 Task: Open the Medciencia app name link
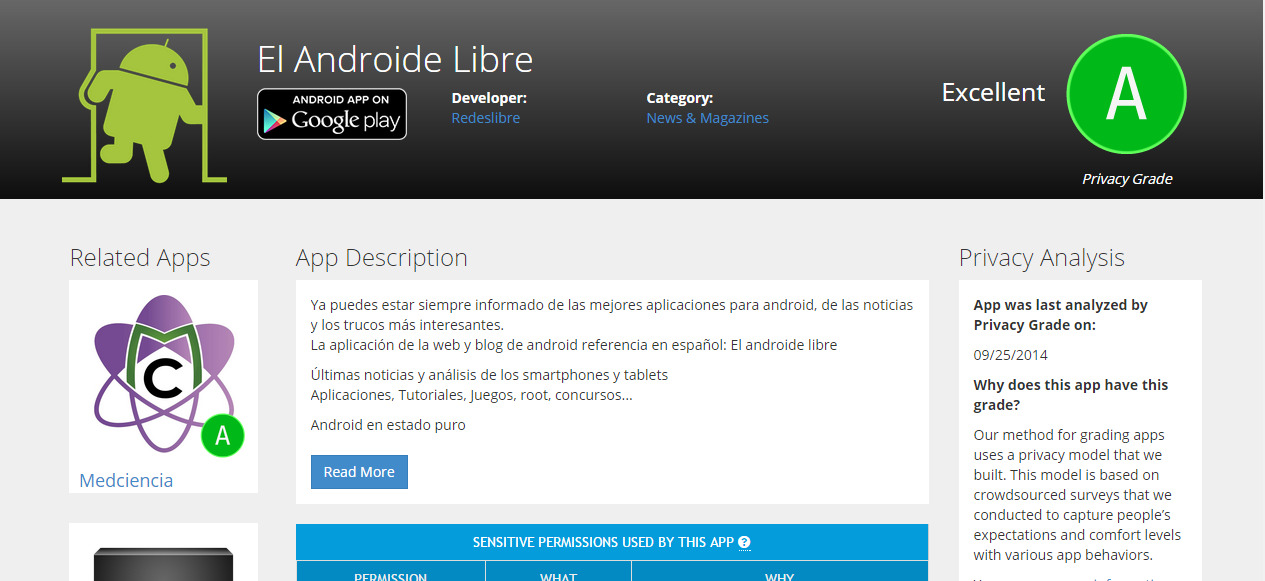(126, 480)
